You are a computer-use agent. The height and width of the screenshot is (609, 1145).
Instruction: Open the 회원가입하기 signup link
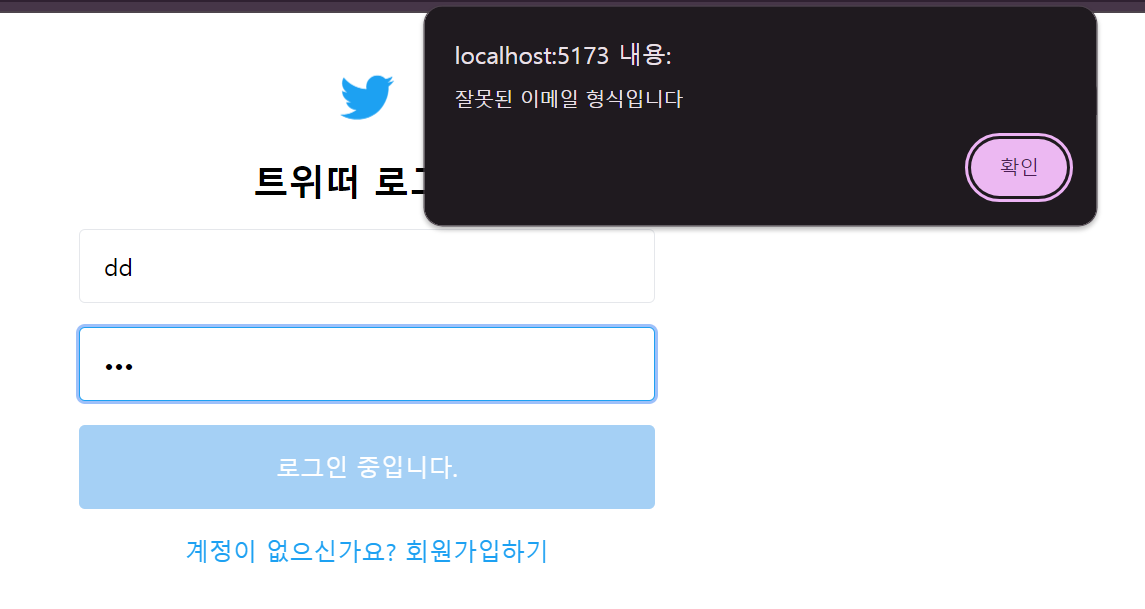(476, 551)
